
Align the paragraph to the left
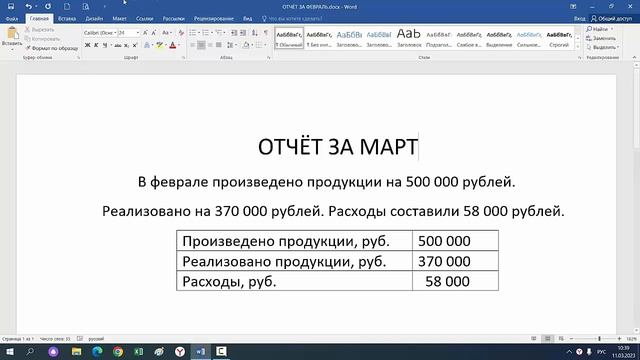pos(193,45)
